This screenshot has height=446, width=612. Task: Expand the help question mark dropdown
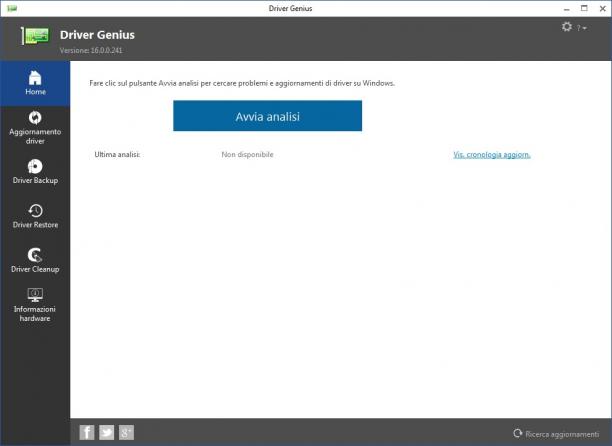[582, 28]
